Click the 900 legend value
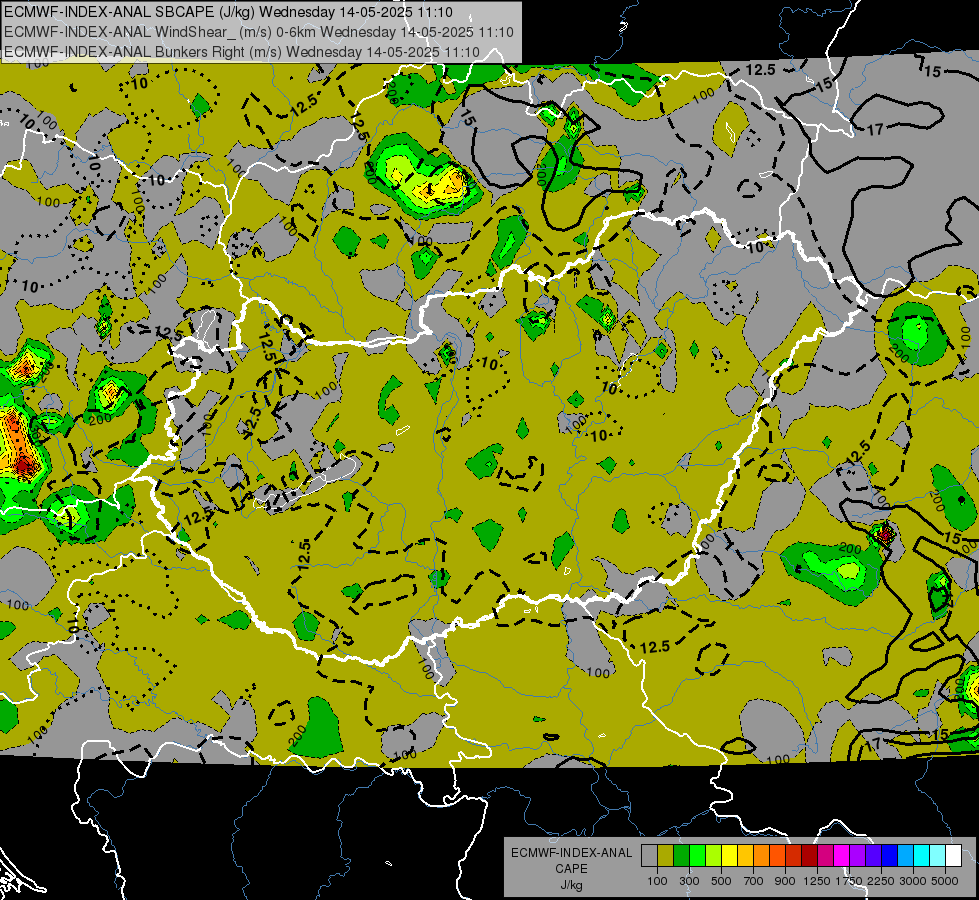 pyautogui.click(x=785, y=881)
